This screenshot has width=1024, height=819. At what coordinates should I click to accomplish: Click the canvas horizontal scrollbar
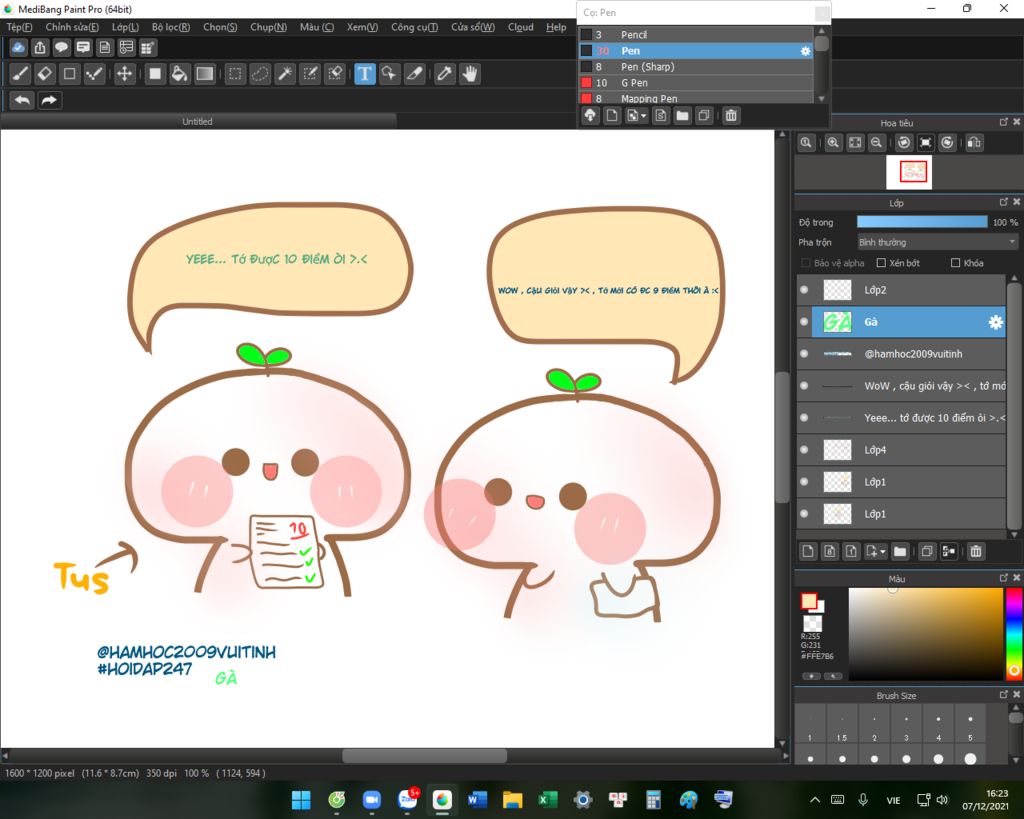tap(424, 756)
